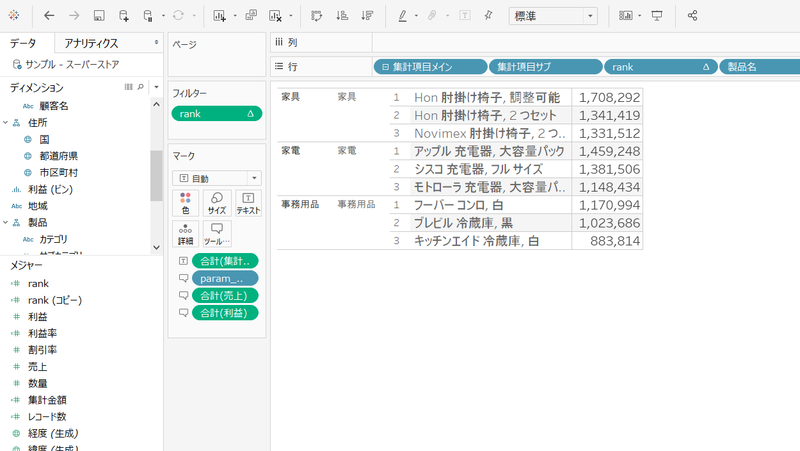
Task: Collapse the 住所 hierarchy
Action: 6,122
